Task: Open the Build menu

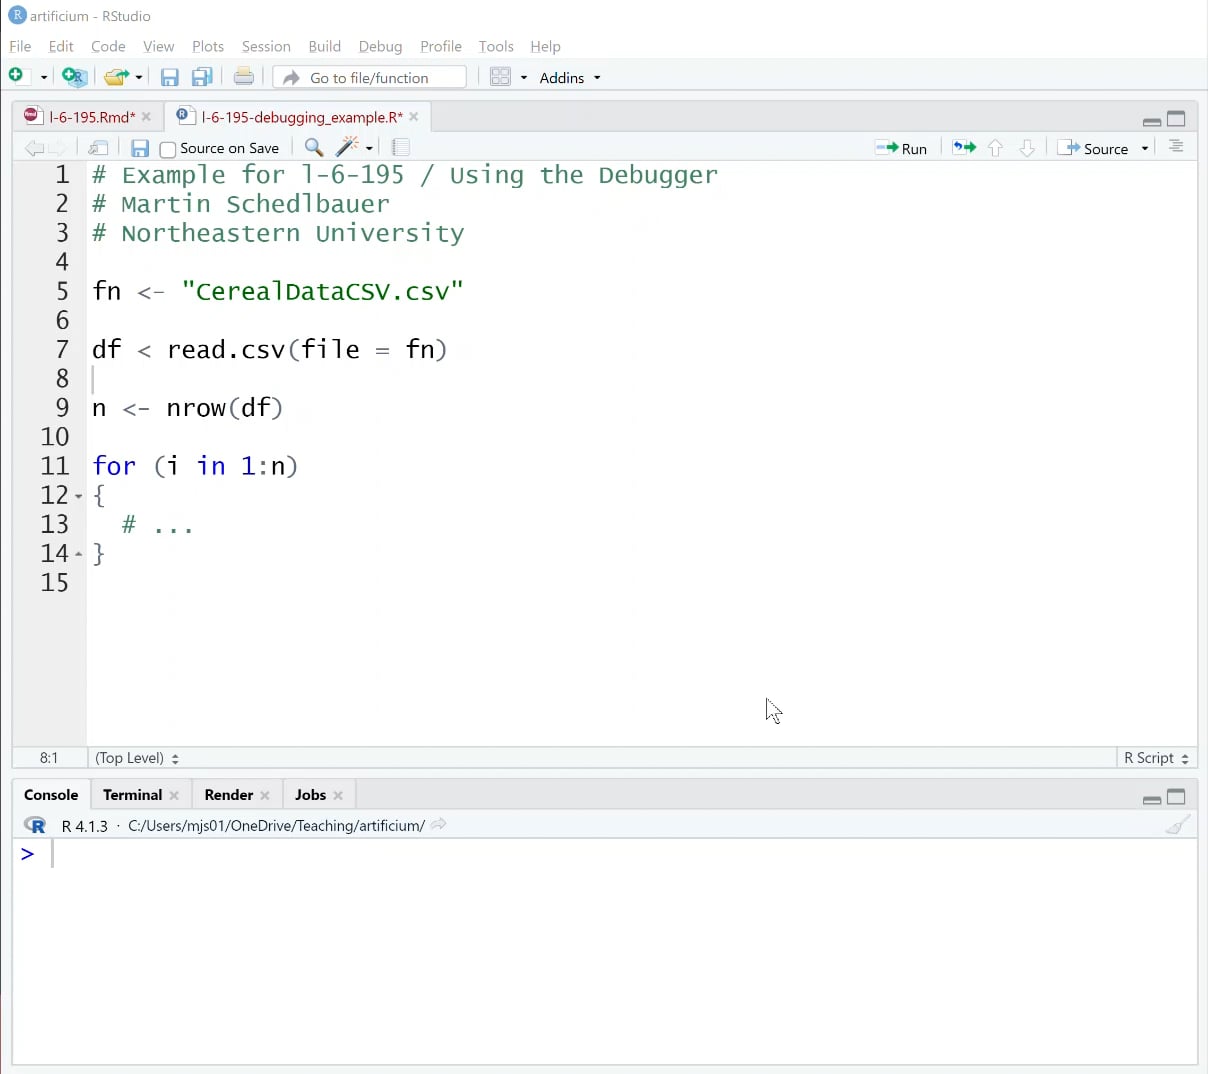Action: coord(325,46)
